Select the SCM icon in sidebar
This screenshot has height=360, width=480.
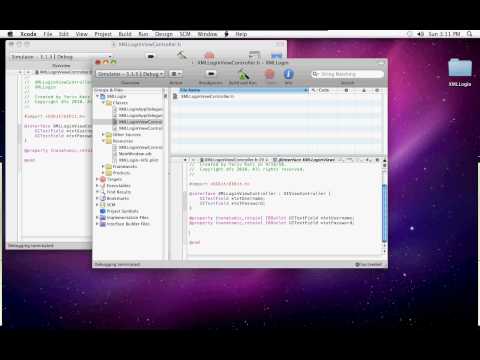[103, 204]
